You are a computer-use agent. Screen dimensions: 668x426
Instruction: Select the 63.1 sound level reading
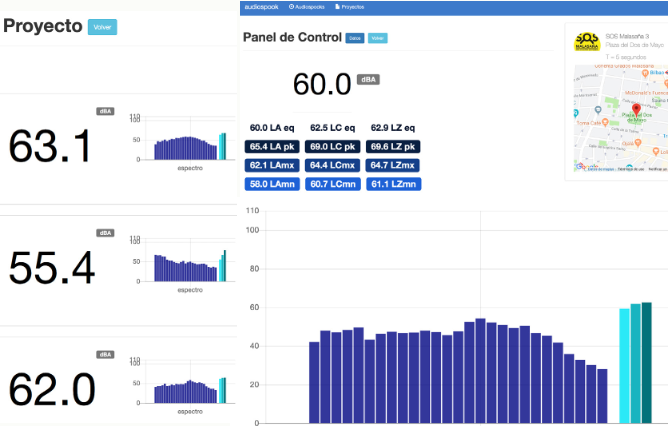50,146
